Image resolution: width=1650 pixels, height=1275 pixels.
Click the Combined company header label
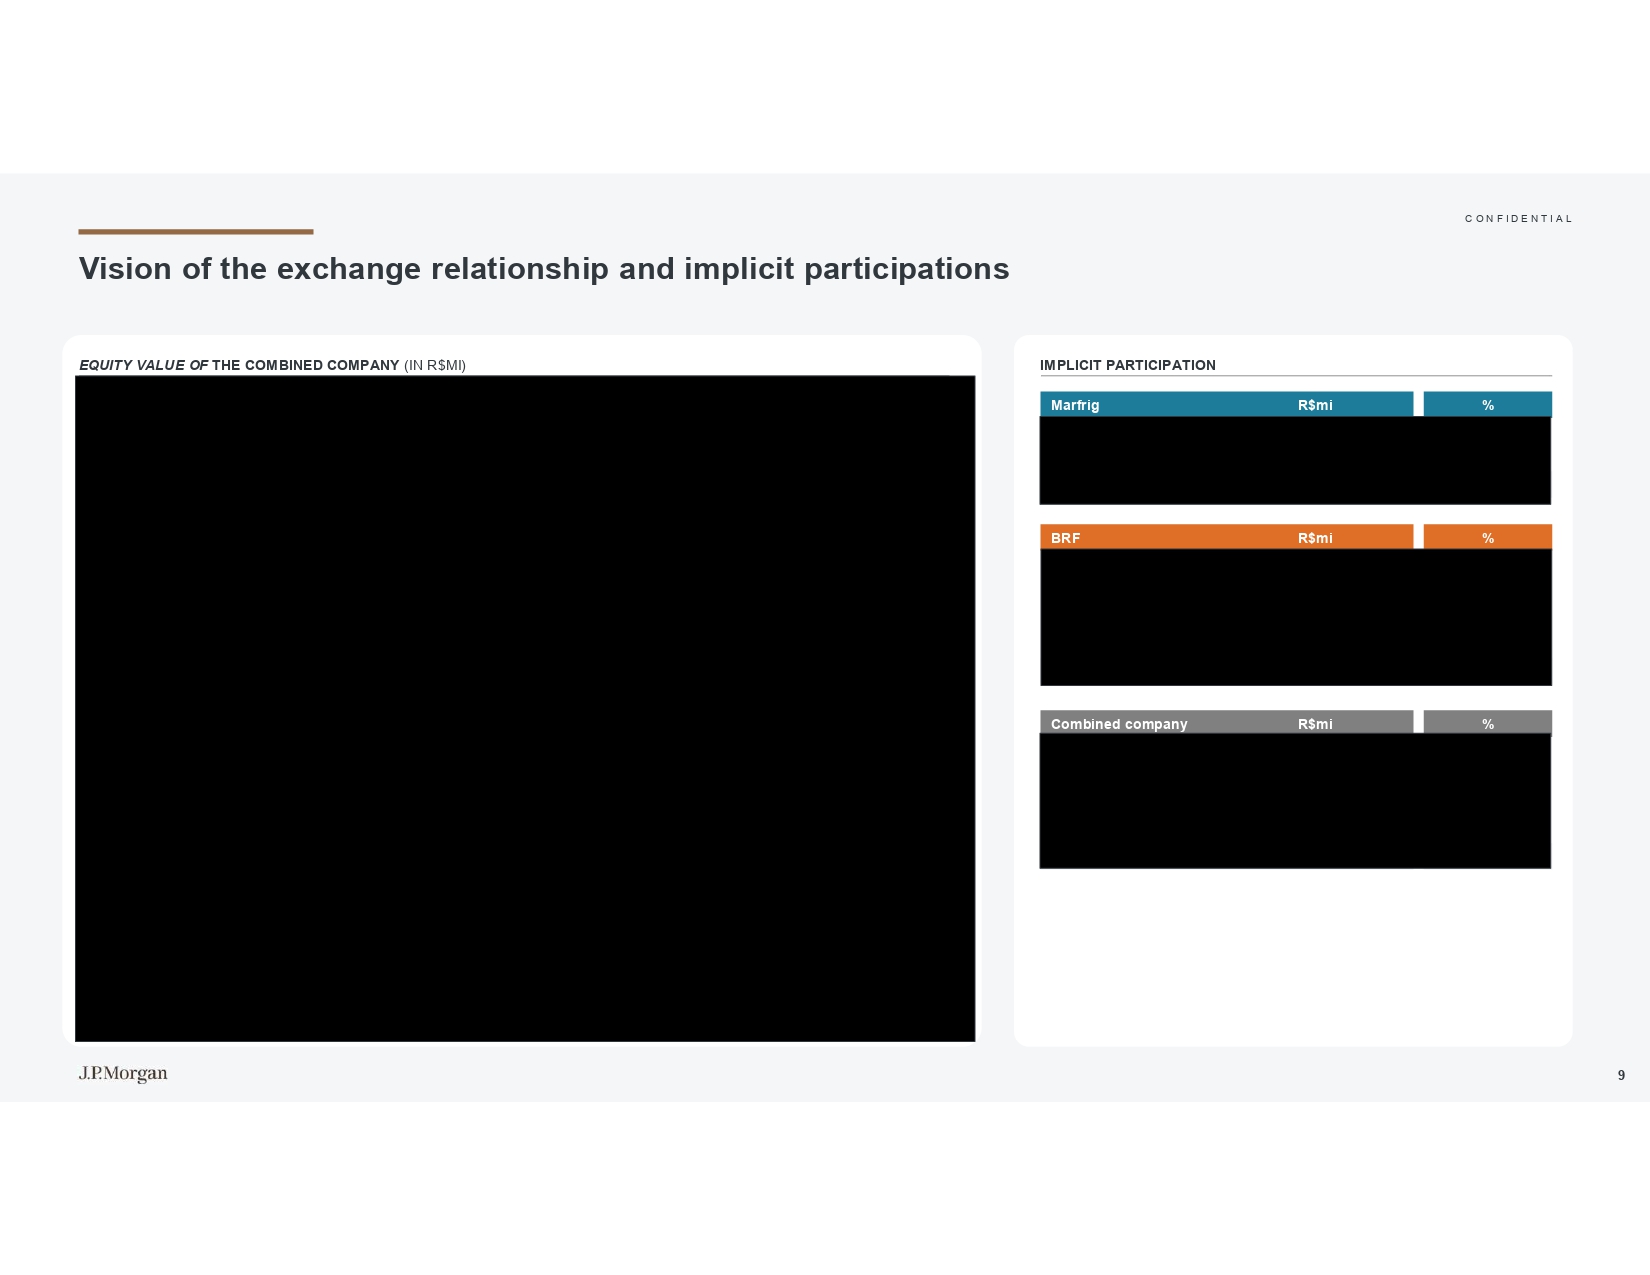(x=1119, y=724)
